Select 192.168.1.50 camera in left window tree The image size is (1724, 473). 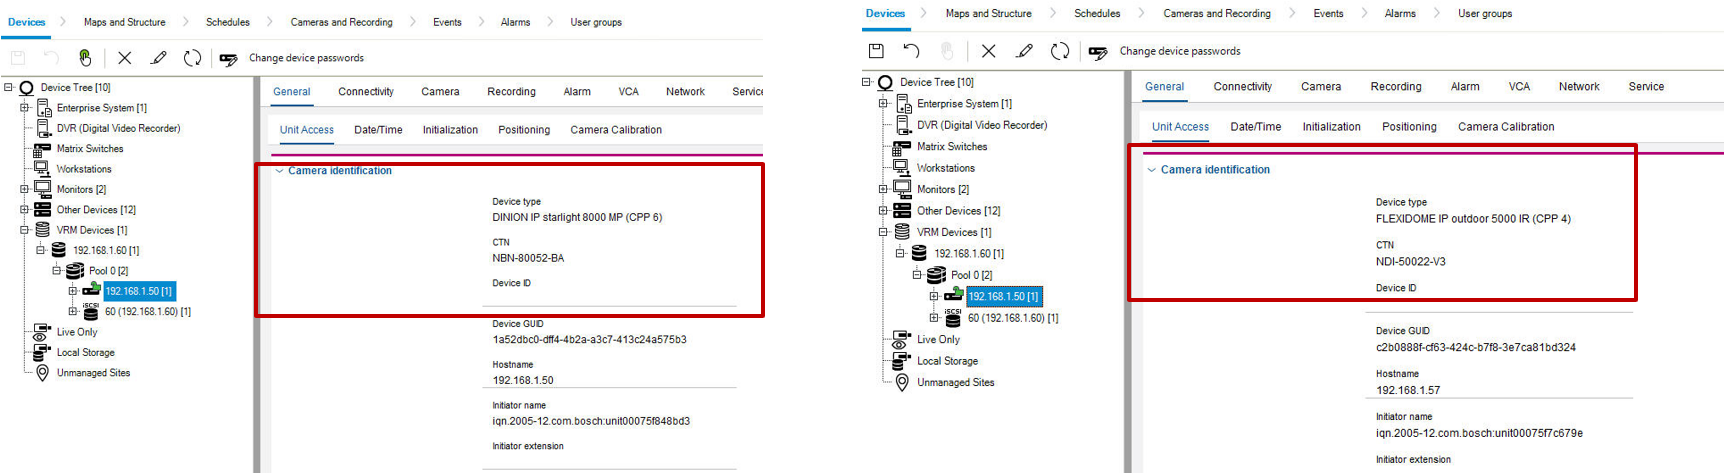[139, 291]
